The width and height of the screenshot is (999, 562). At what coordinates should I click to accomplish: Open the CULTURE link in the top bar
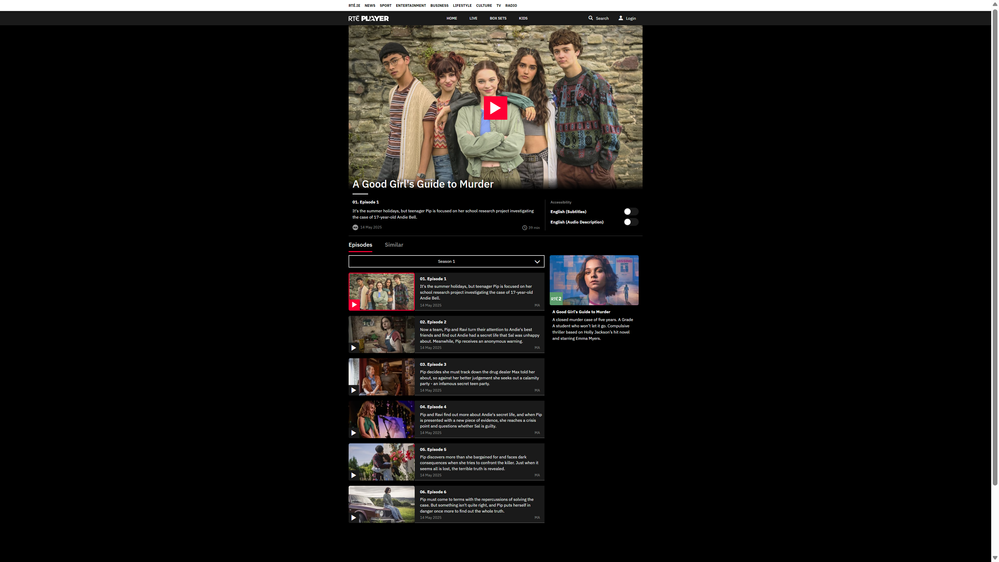484,5
